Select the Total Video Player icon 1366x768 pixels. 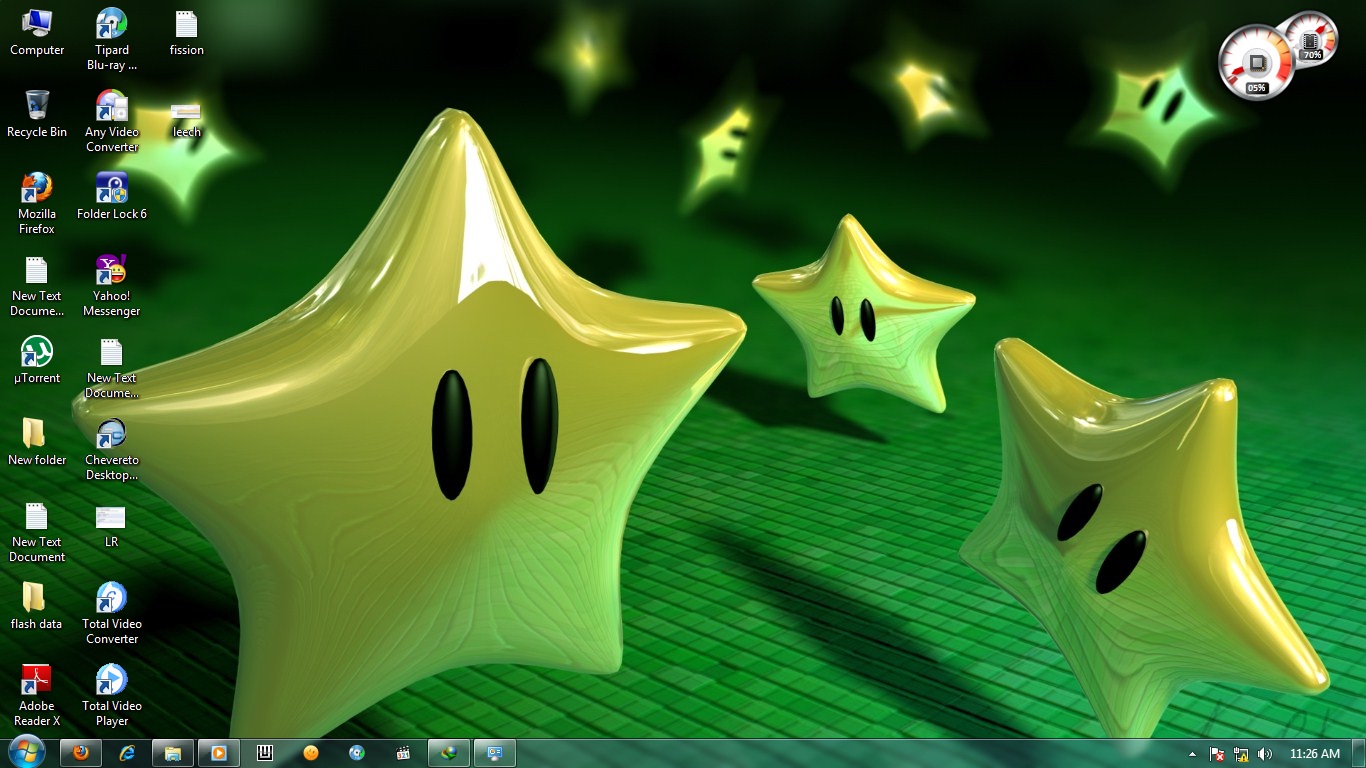pos(111,681)
